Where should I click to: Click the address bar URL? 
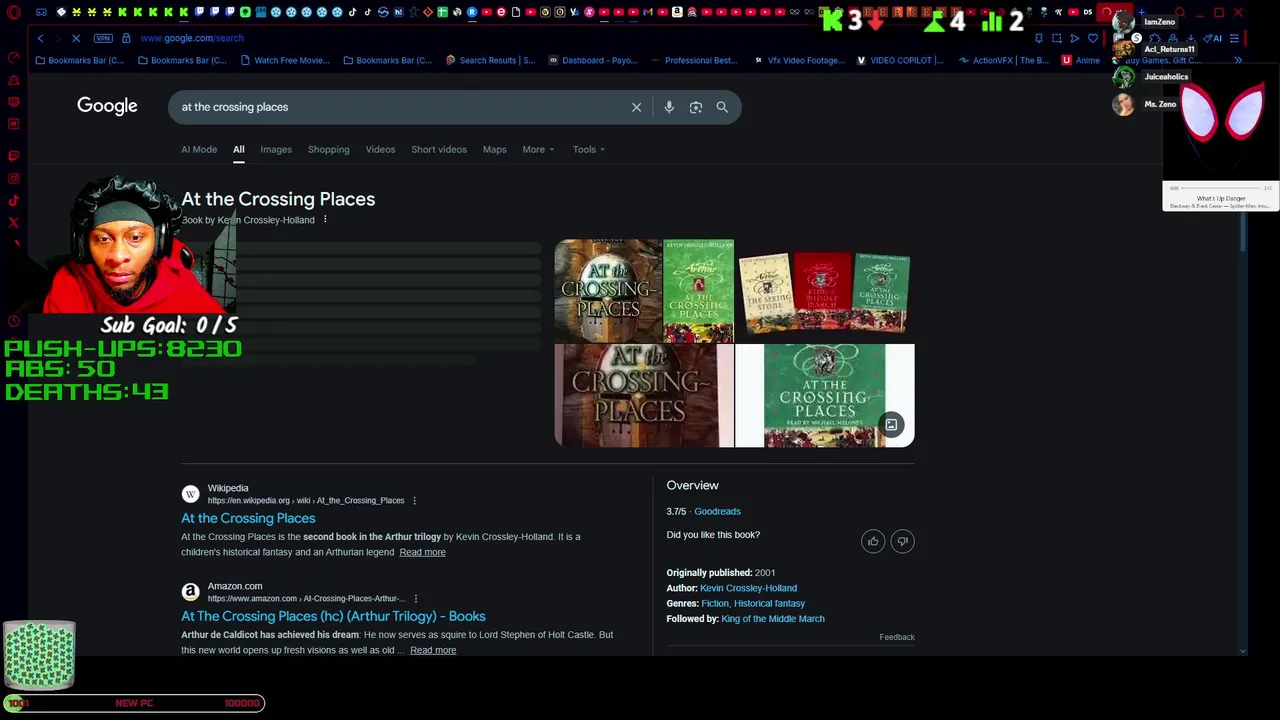[192, 38]
